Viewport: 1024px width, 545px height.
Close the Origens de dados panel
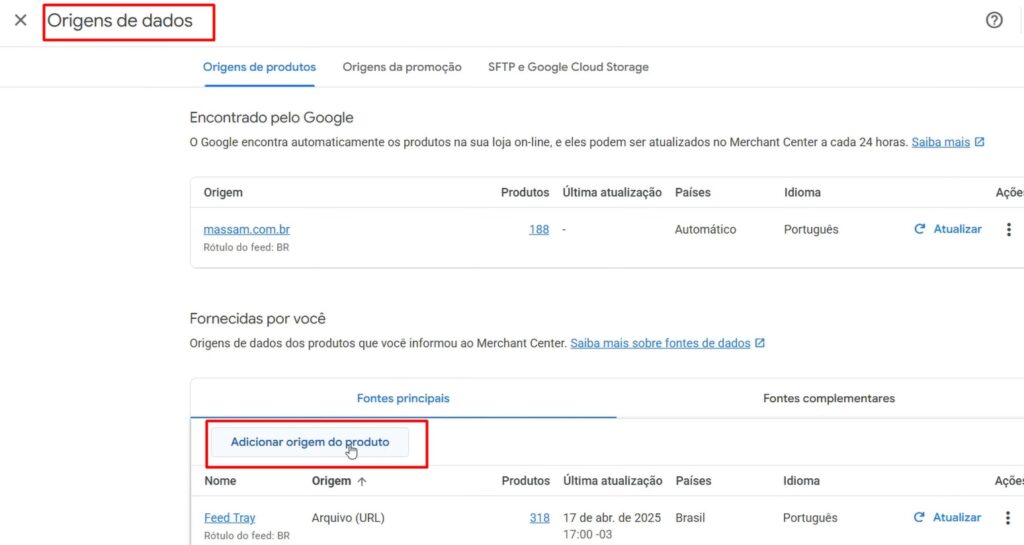20,20
